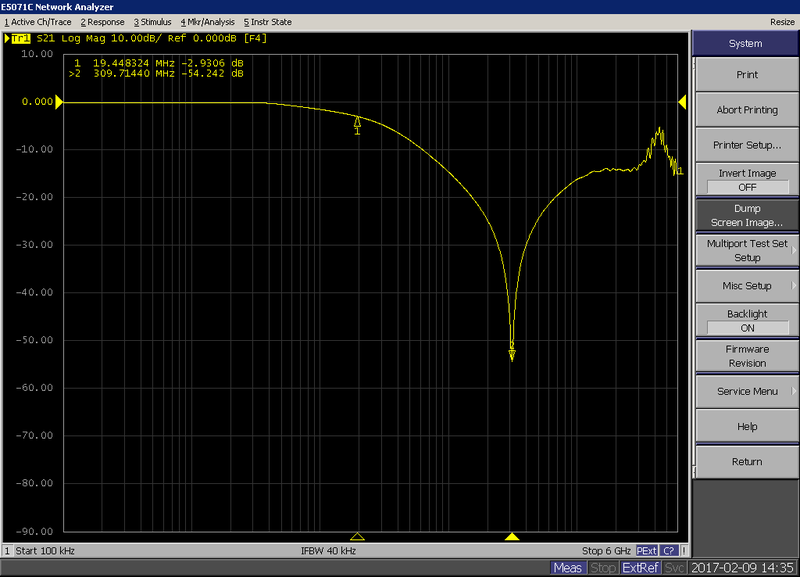Toggle the Stop measurement state indicator
This screenshot has height=577, width=800.
coord(602,567)
